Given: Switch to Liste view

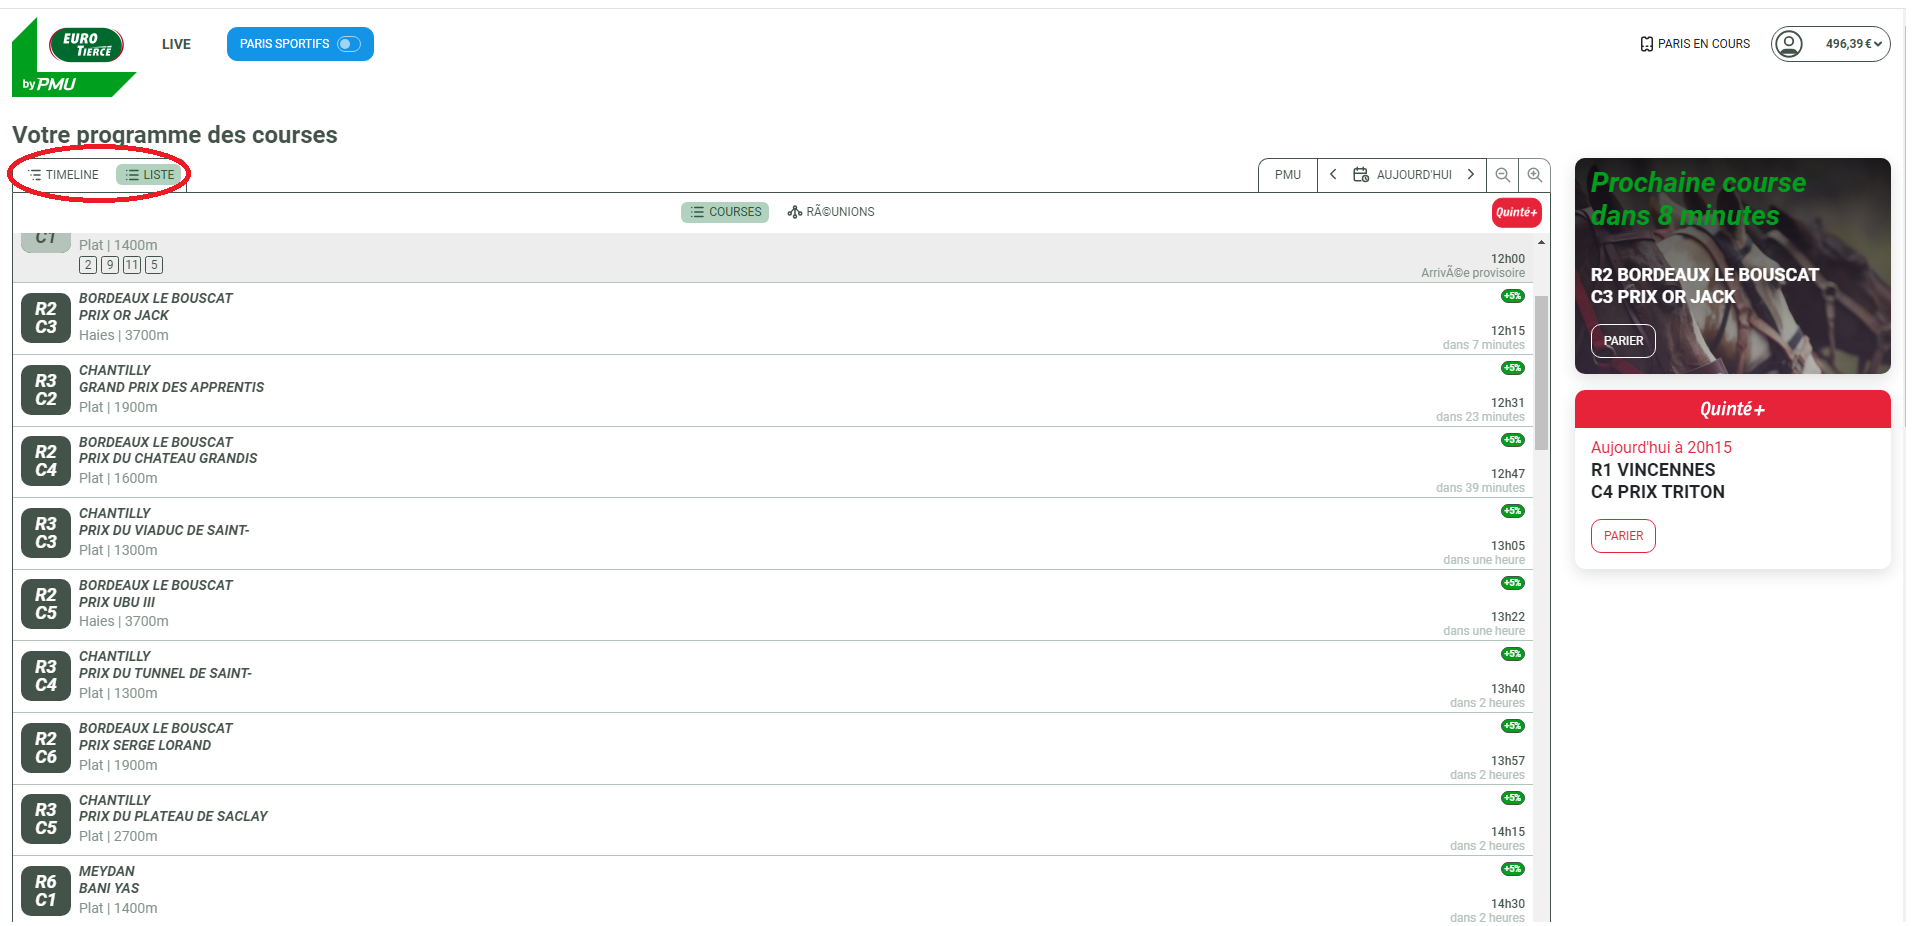Looking at the screenshot, I should [x=150, y=175].
